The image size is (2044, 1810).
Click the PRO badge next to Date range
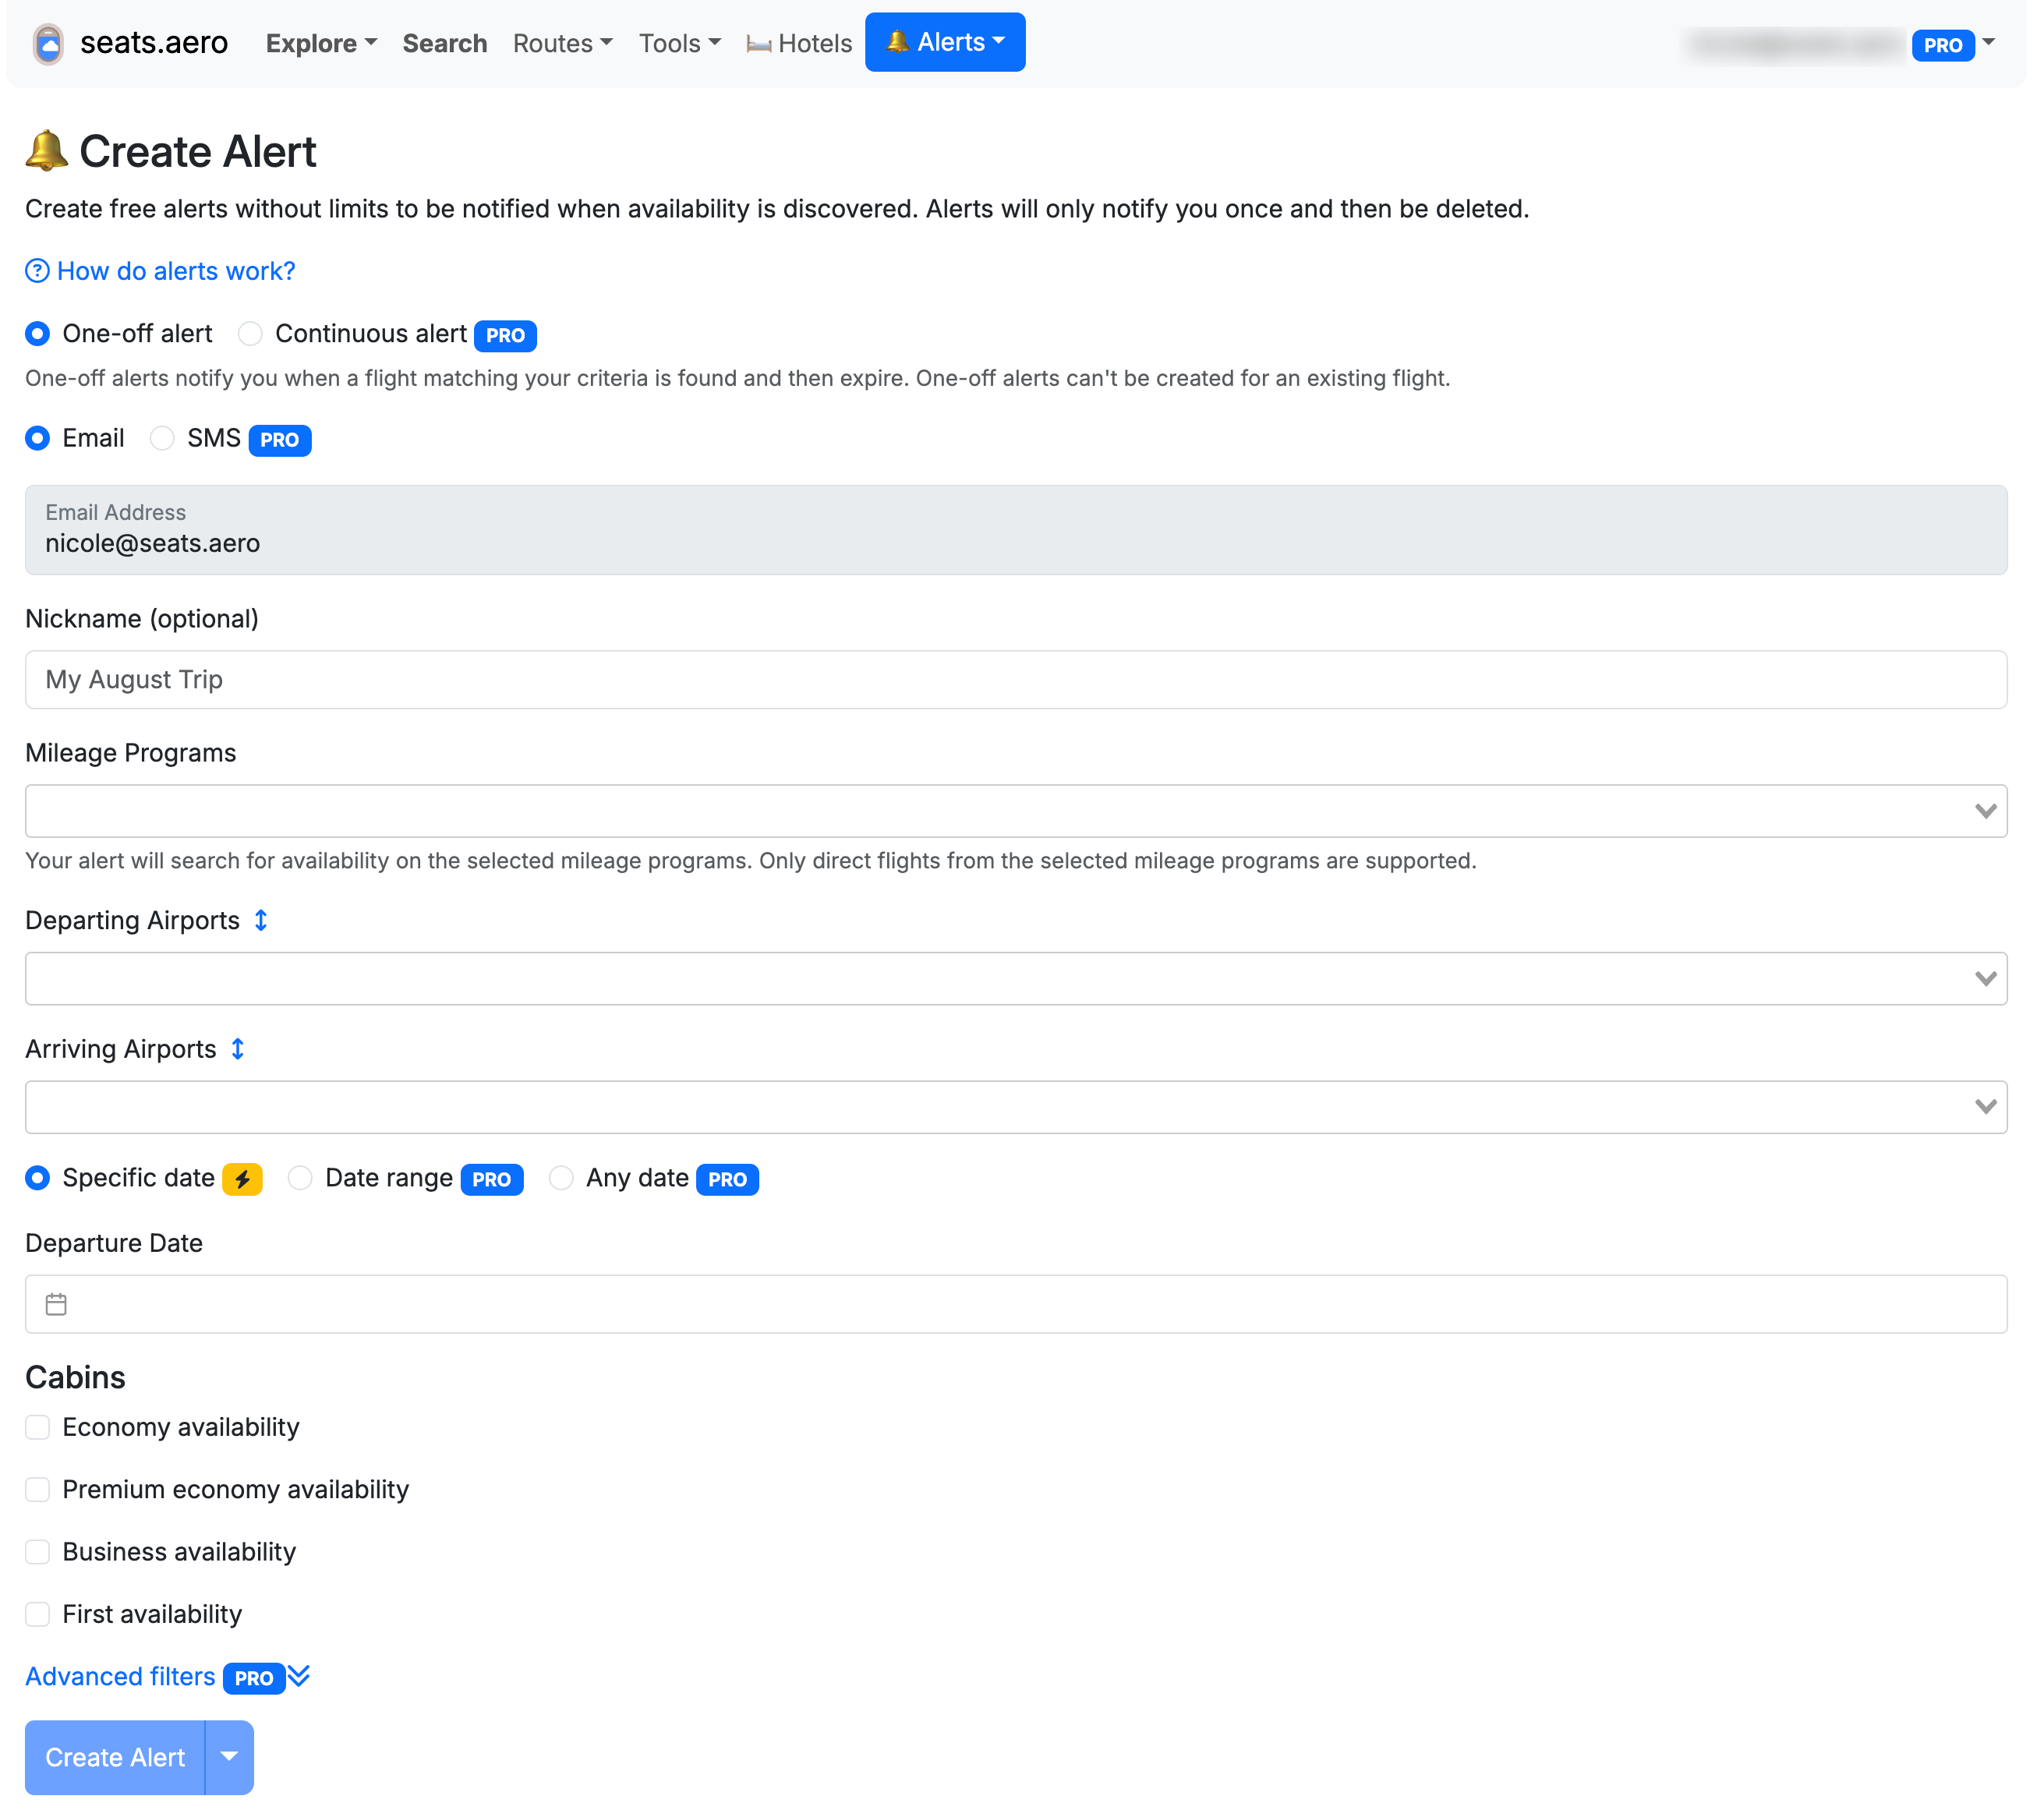pos(492,1179)
